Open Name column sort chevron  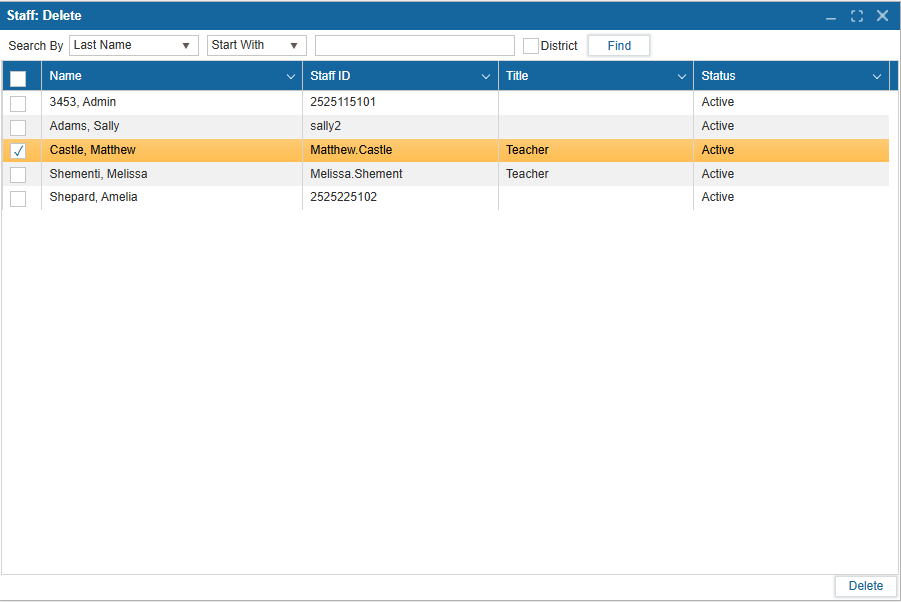pos(291,77)
